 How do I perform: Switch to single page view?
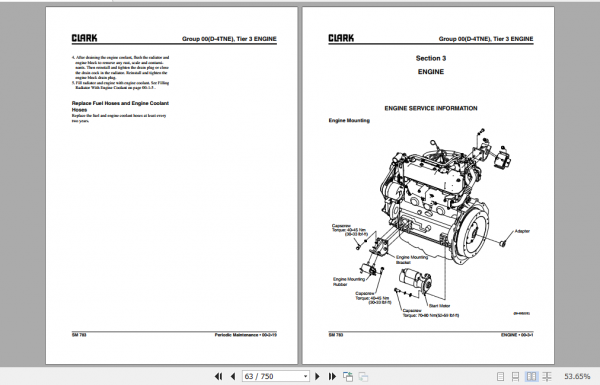[x=500, y=377]
